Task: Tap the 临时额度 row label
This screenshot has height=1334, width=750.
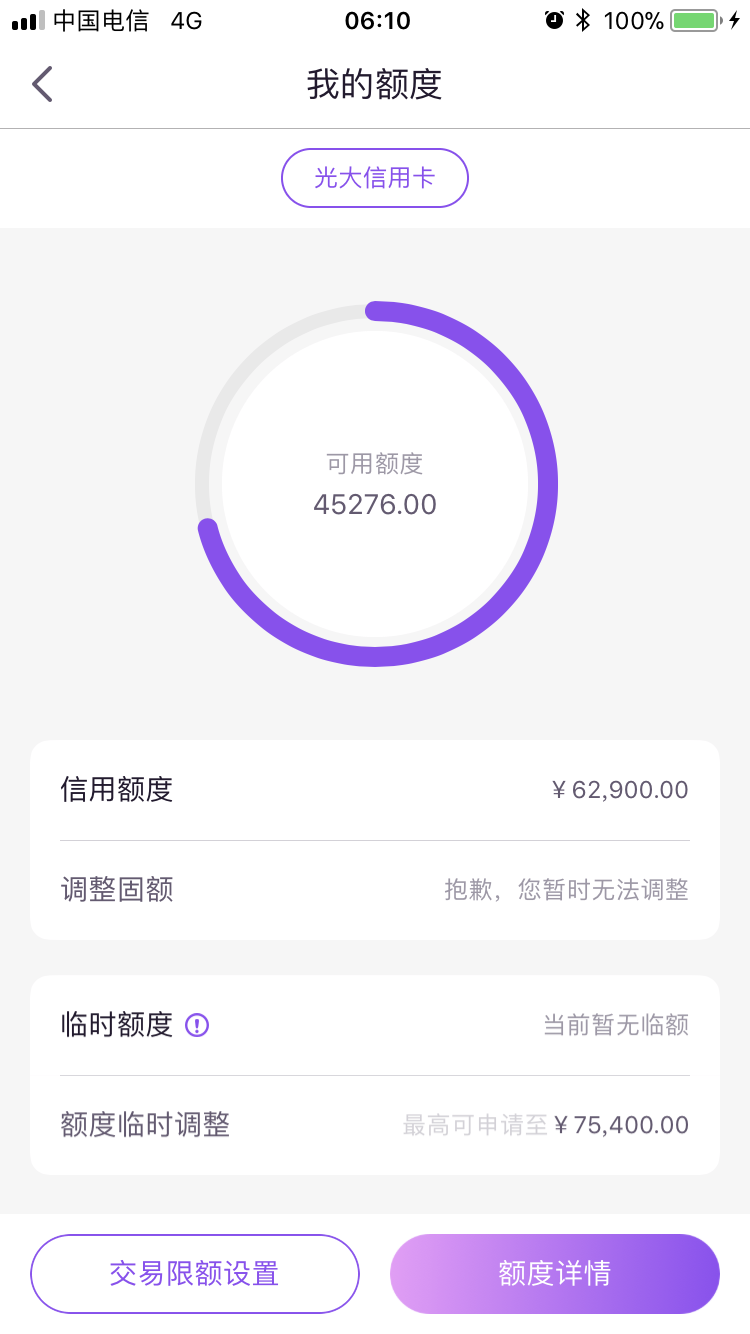Action: click(117, 1025)
